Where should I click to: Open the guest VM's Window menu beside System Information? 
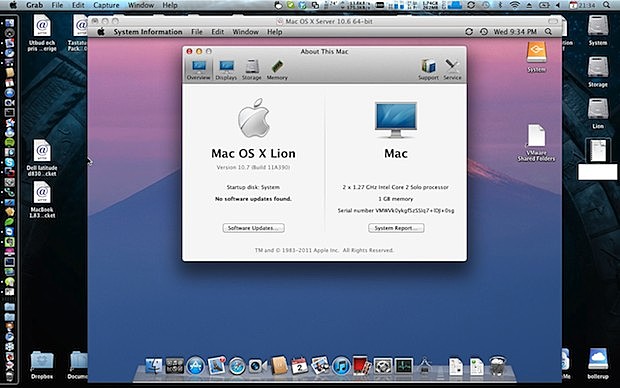click(246, 32)
